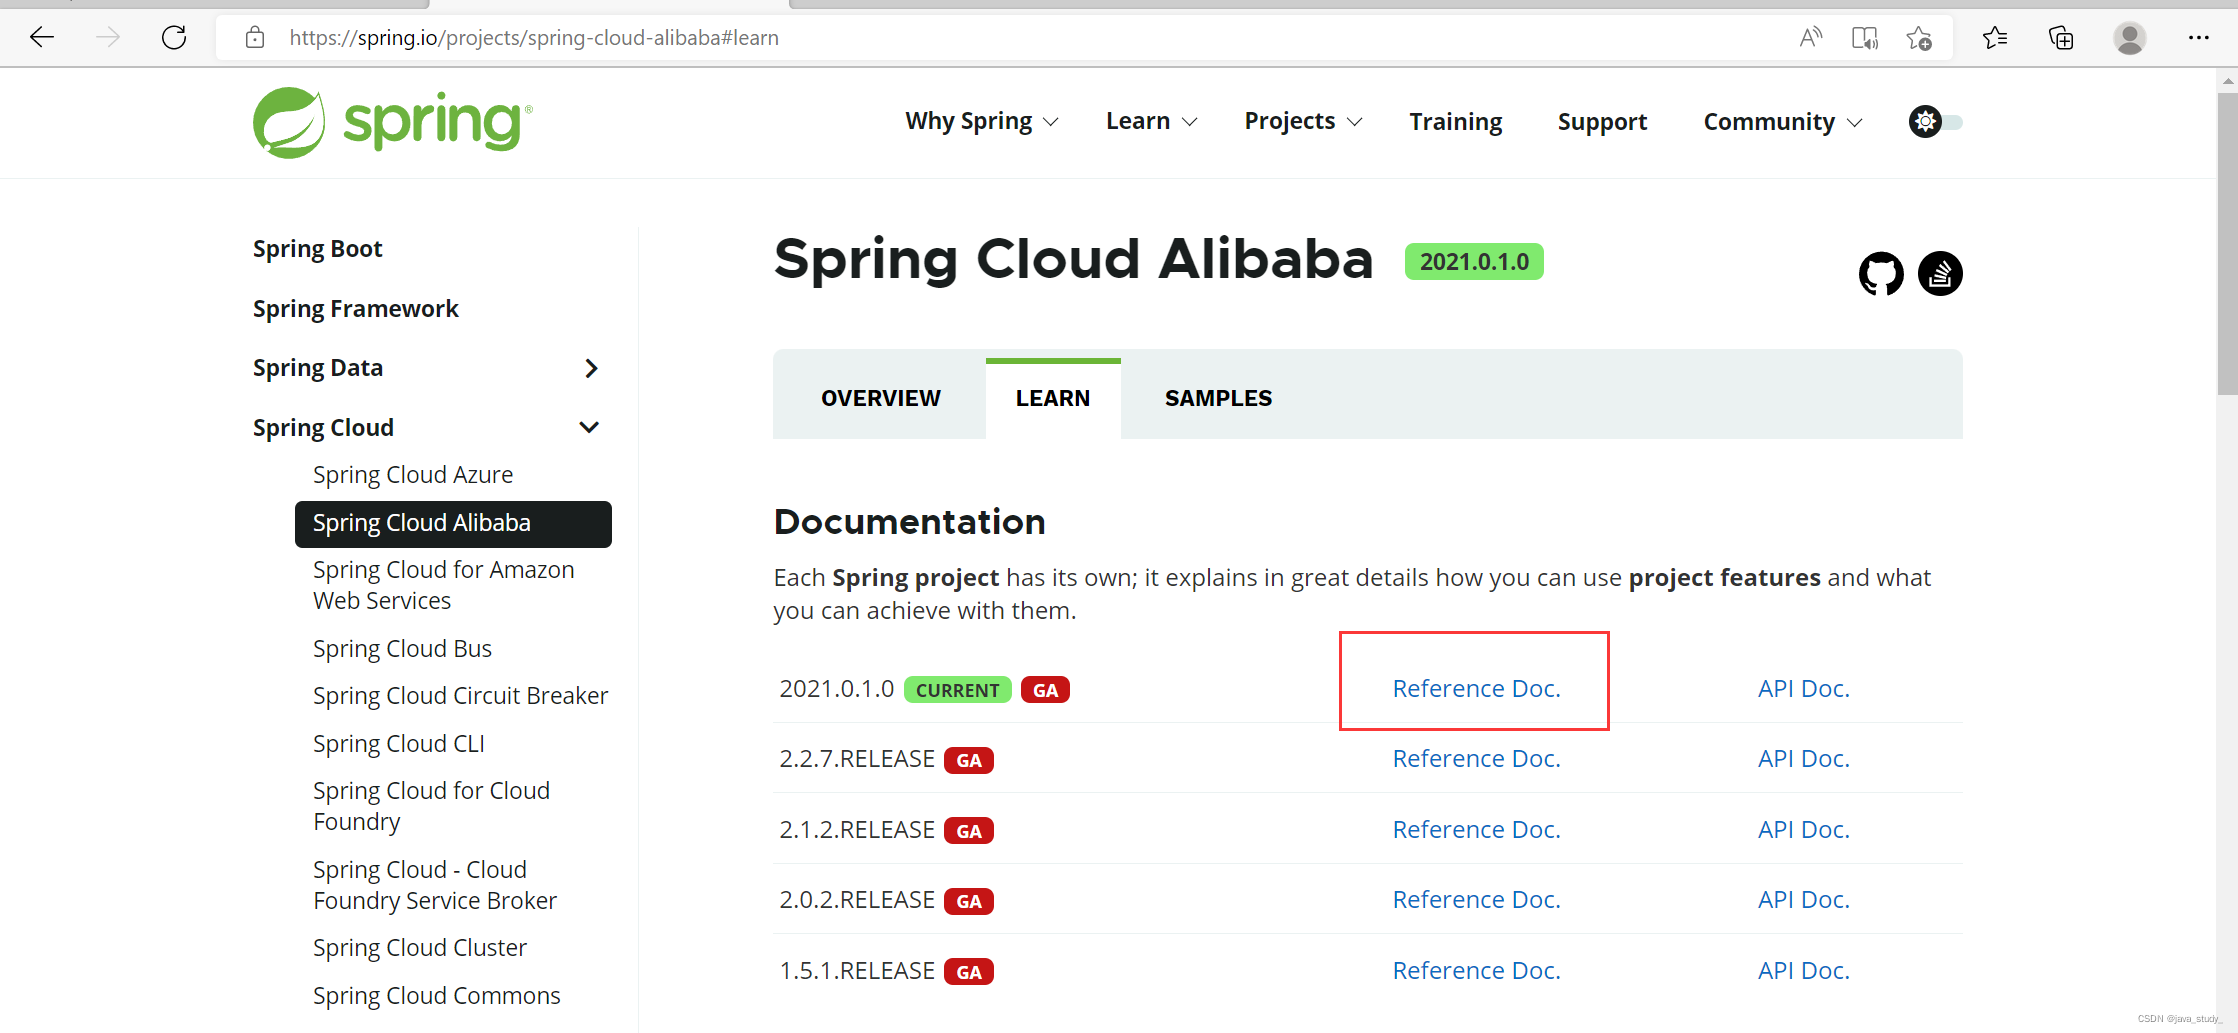This screenshot has height=1033, width=2238.
Task: Click the green 2021.0.1.0 version badge
Action: click(1474, 262)
